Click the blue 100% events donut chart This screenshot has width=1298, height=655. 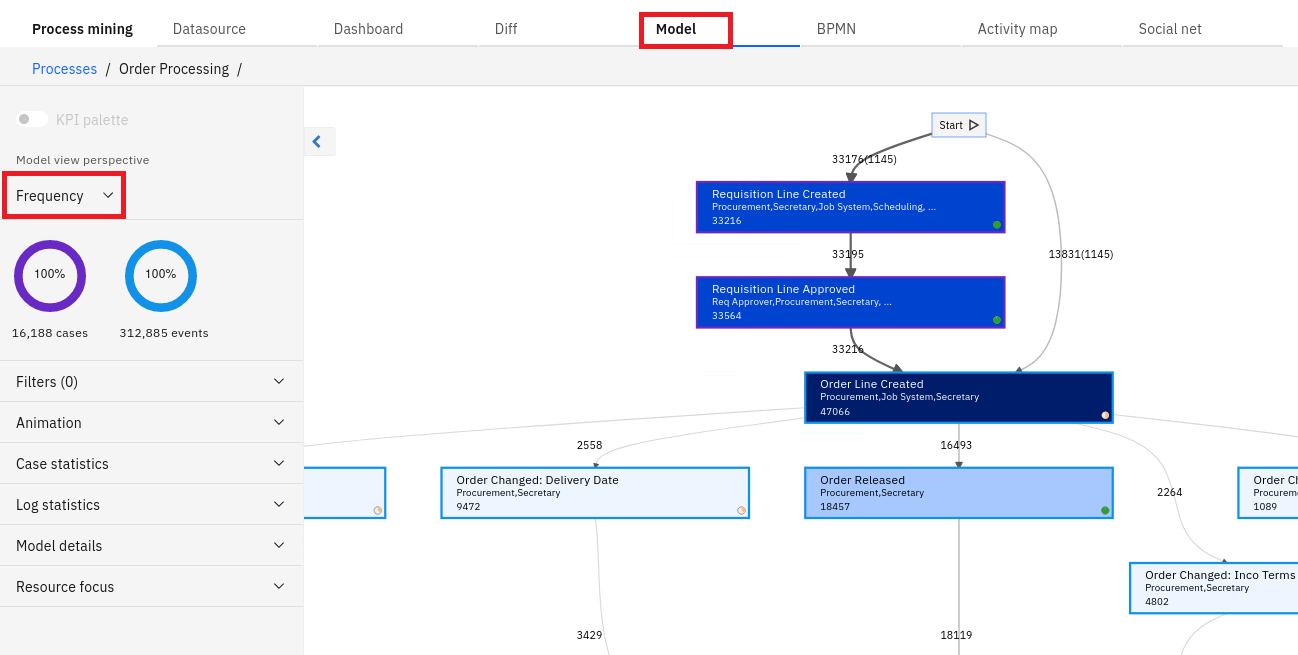[161, 275]
